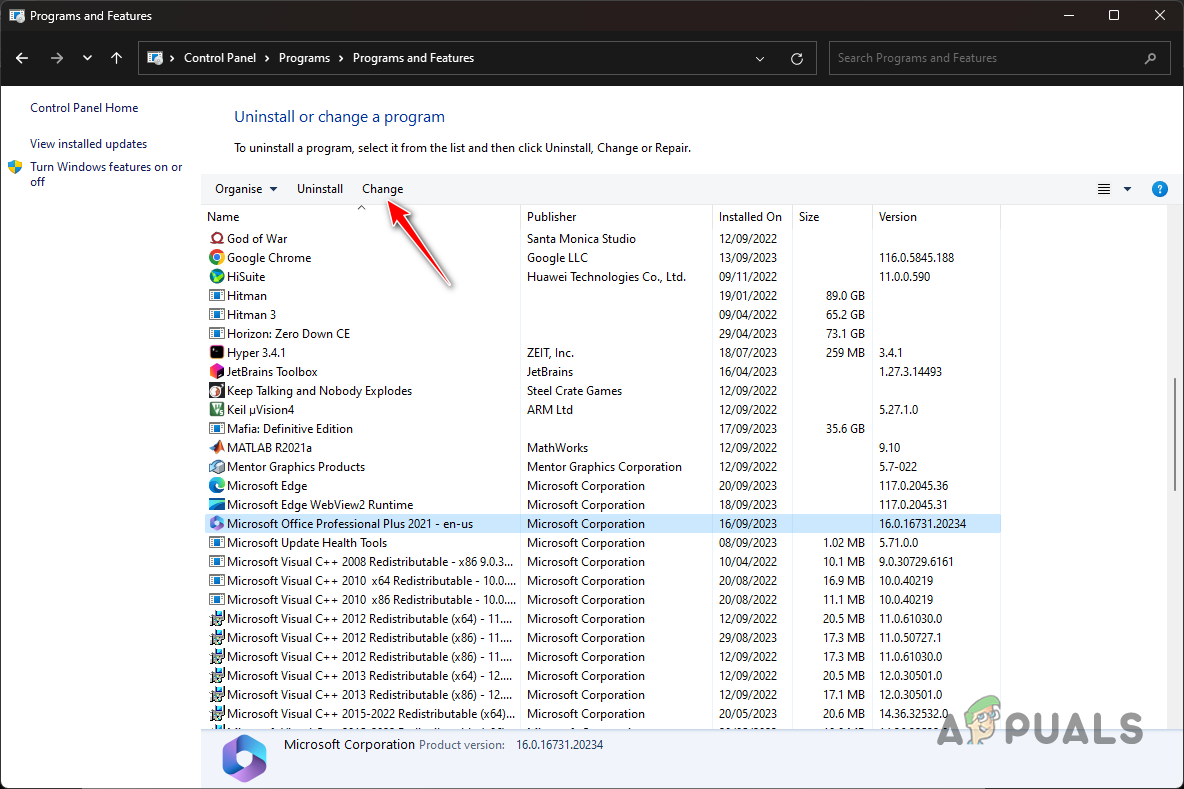Viewport: 1184px width, 789px height.
Task: Open the Organise dropdown
Action: (x=245, y=188)
